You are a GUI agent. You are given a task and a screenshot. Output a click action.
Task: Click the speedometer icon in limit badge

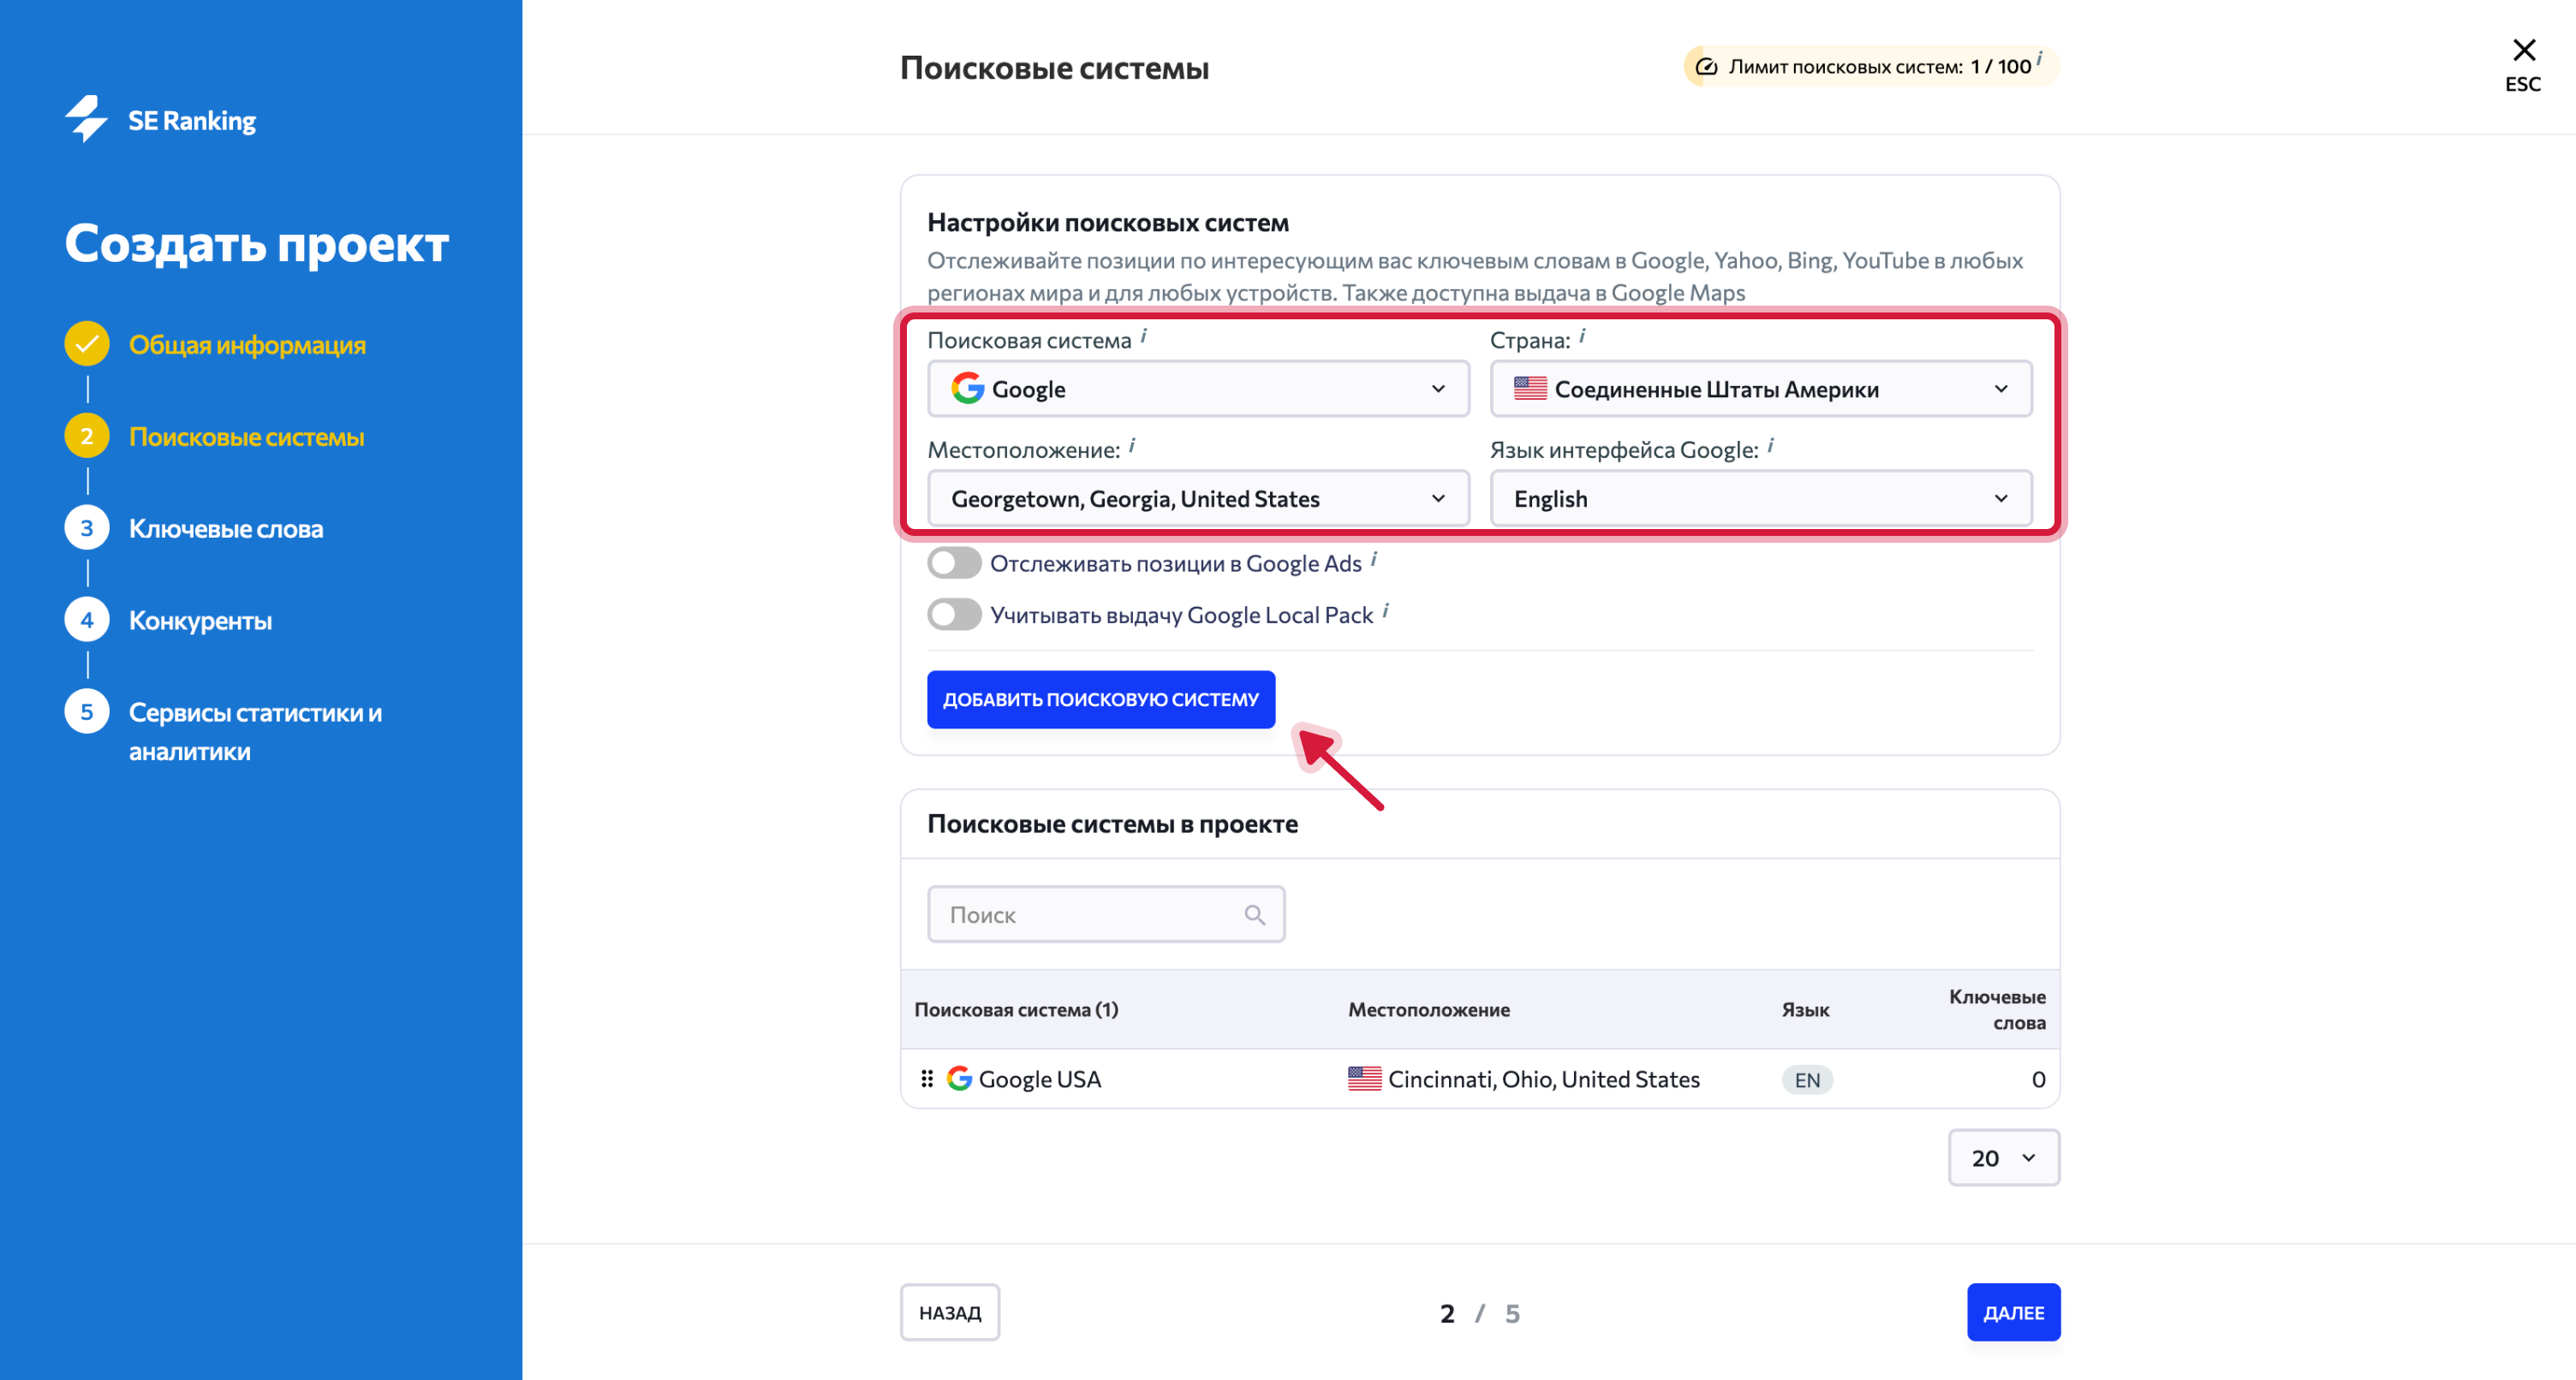point(1706,67)
